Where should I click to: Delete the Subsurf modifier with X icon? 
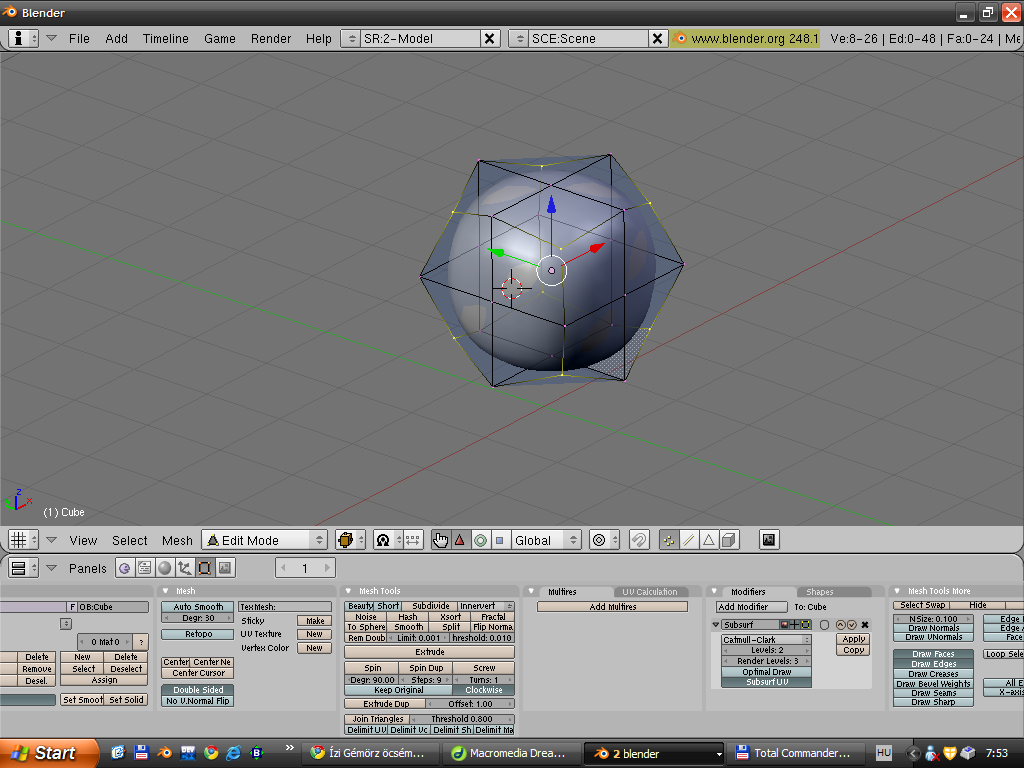coord(865,625)
